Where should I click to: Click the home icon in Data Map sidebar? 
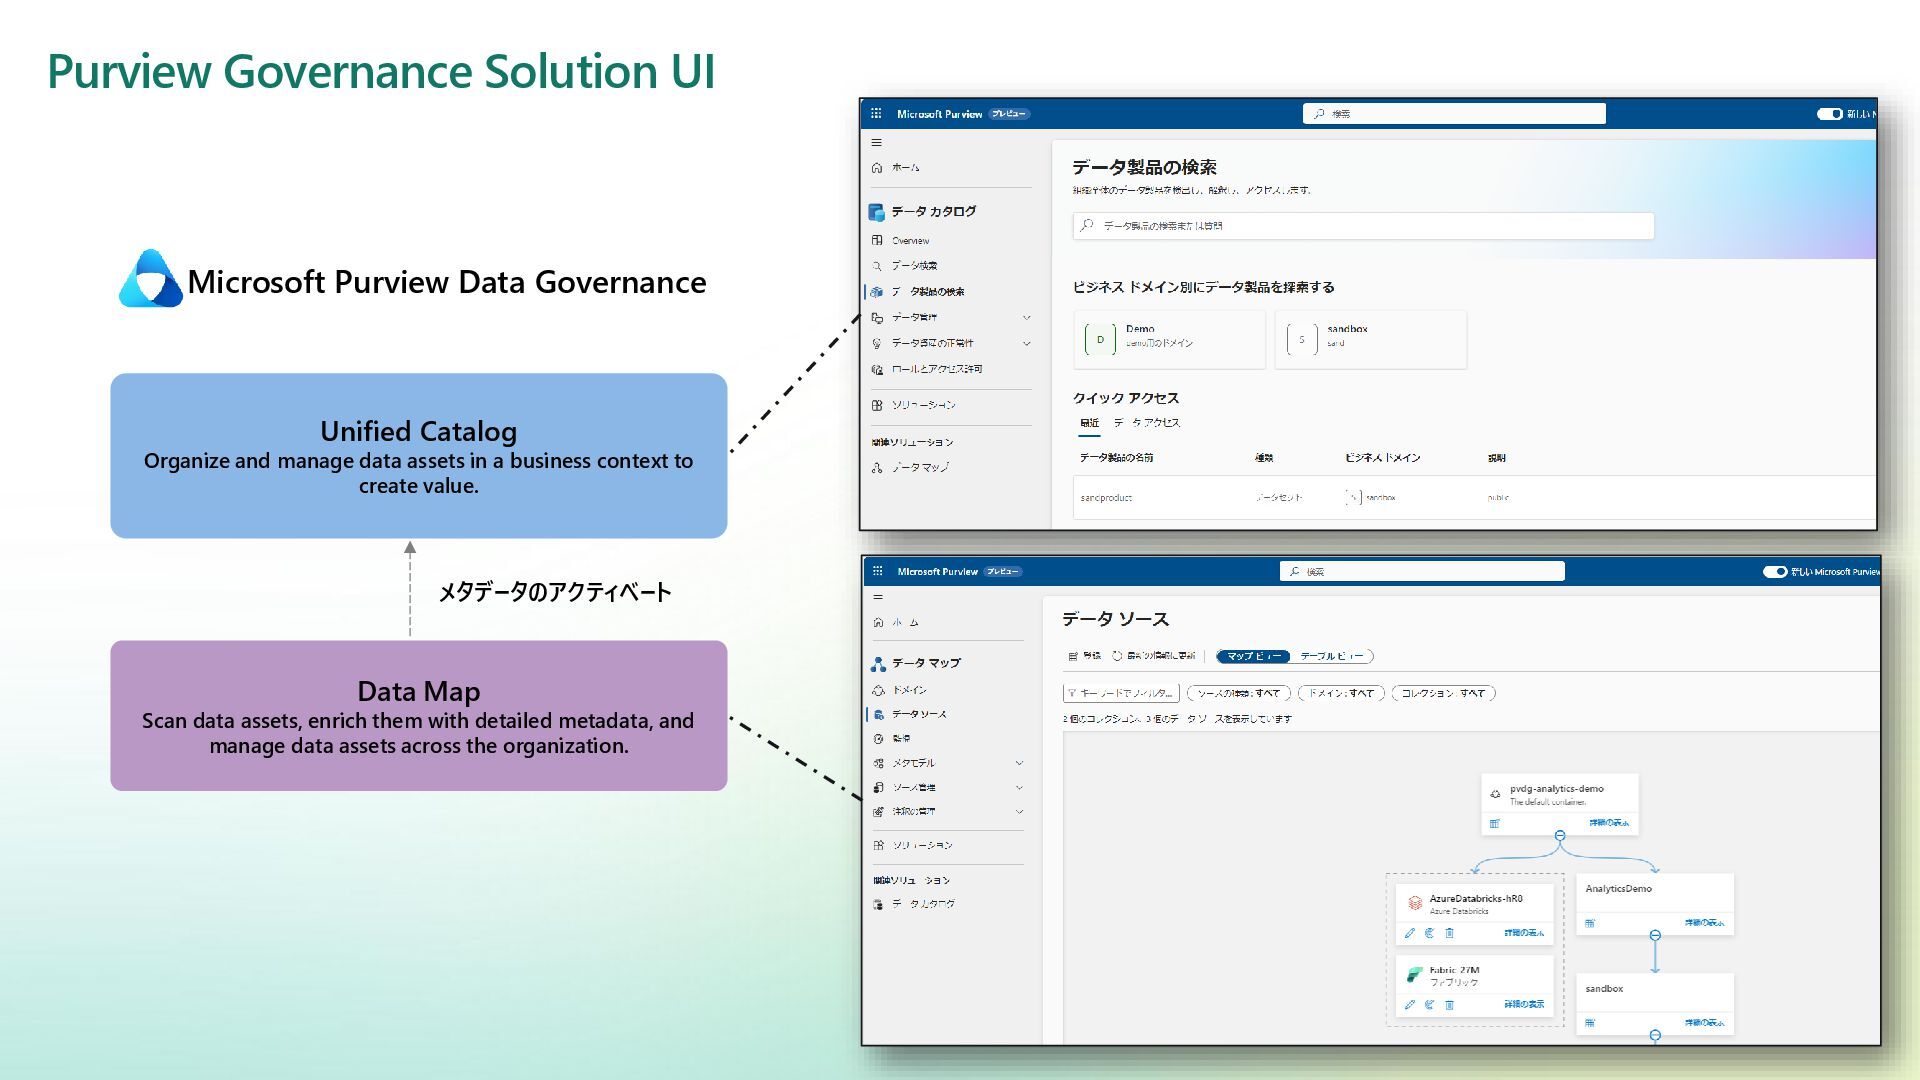click(x=878, y=622)
